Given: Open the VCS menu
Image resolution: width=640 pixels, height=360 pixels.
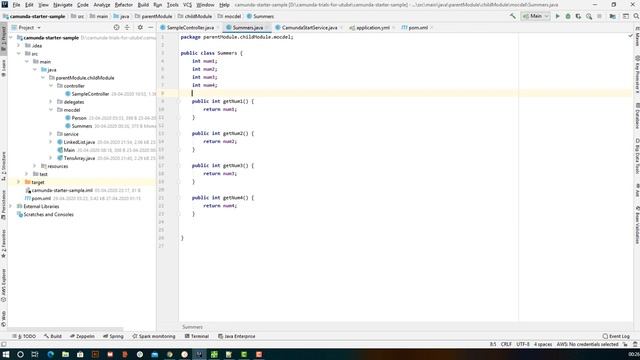Looking at the screenshot, I should click(x=187, y=5).
